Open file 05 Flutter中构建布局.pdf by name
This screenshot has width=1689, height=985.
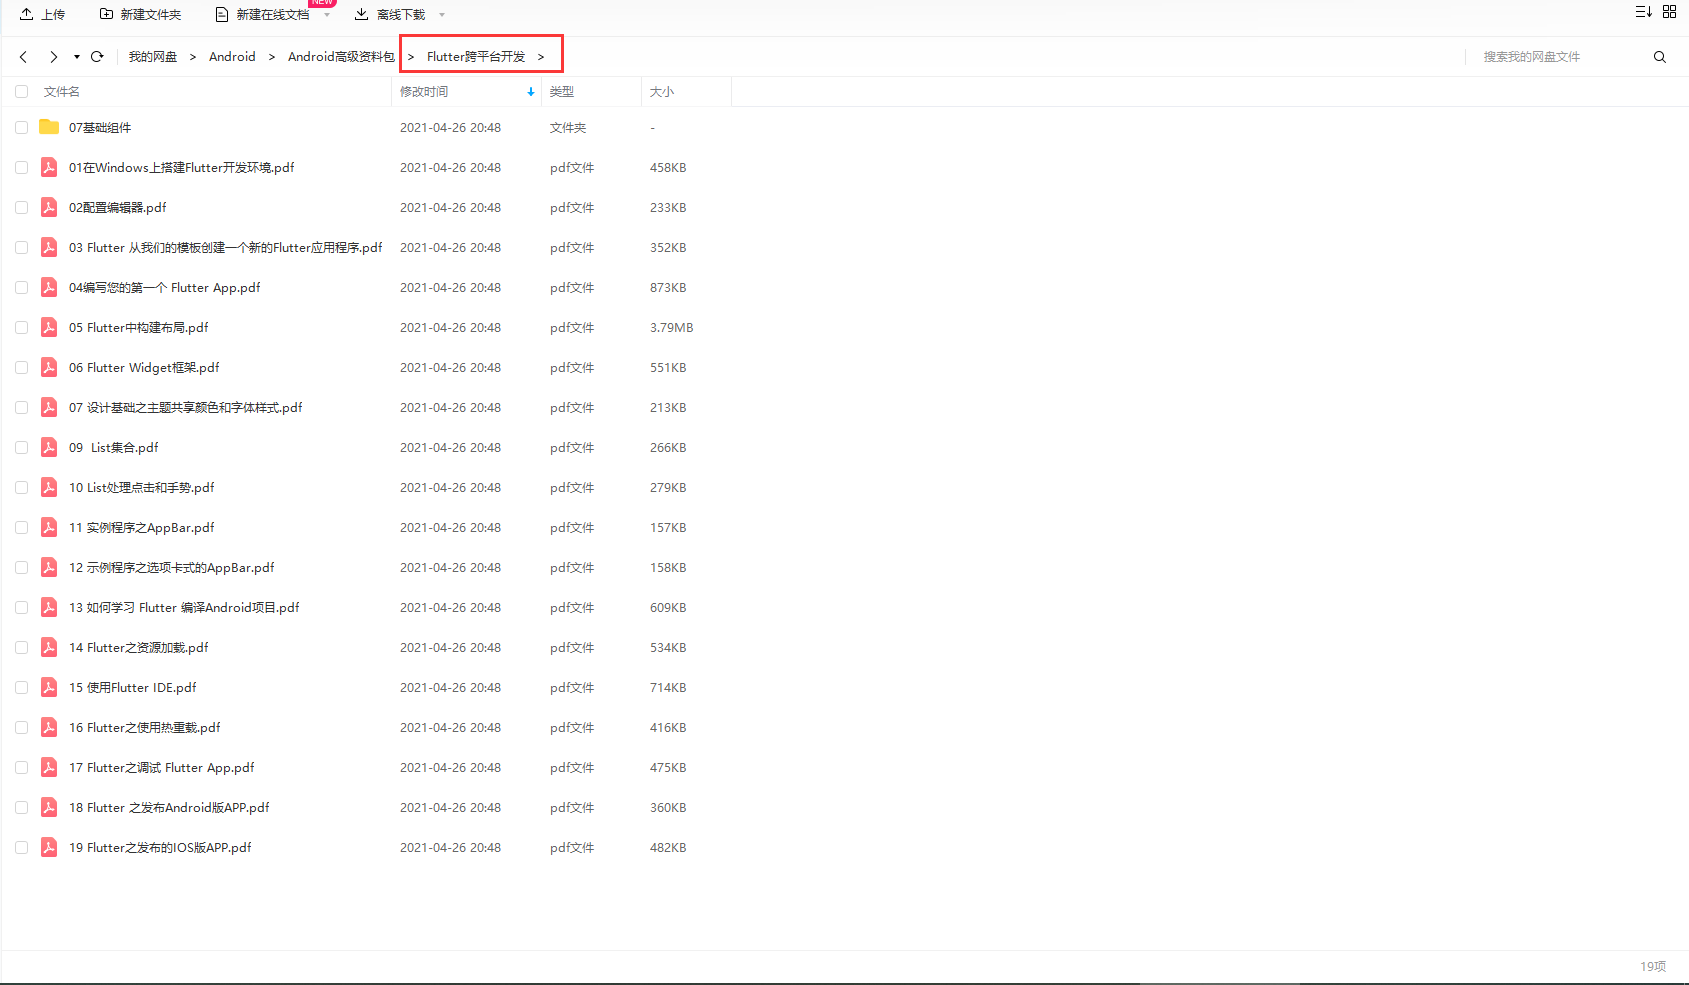tap(139, 327)
